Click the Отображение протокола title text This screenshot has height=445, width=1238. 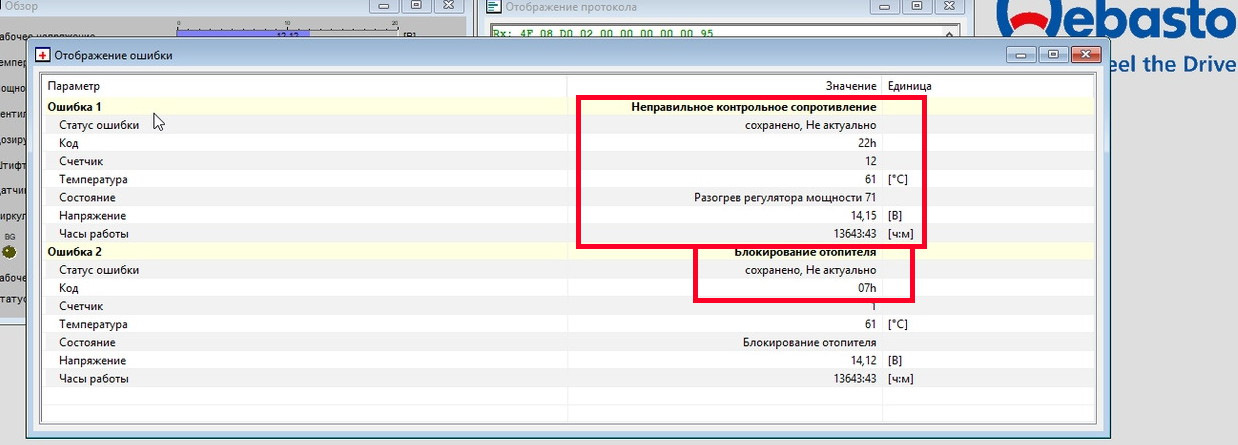571,7
